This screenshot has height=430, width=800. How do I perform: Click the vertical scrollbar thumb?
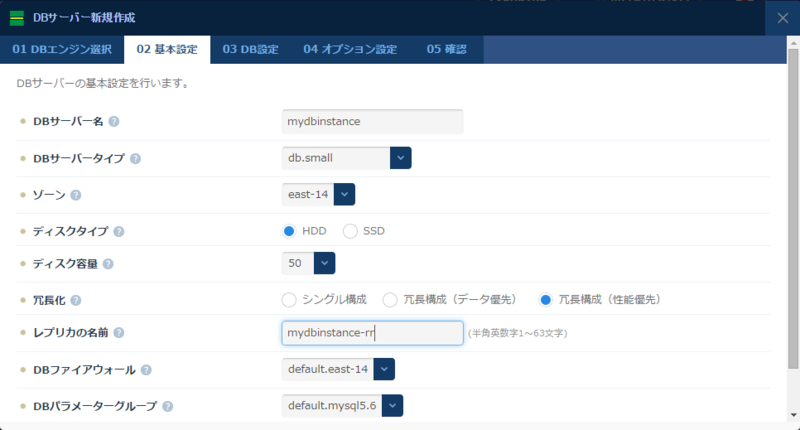[793, 209]
